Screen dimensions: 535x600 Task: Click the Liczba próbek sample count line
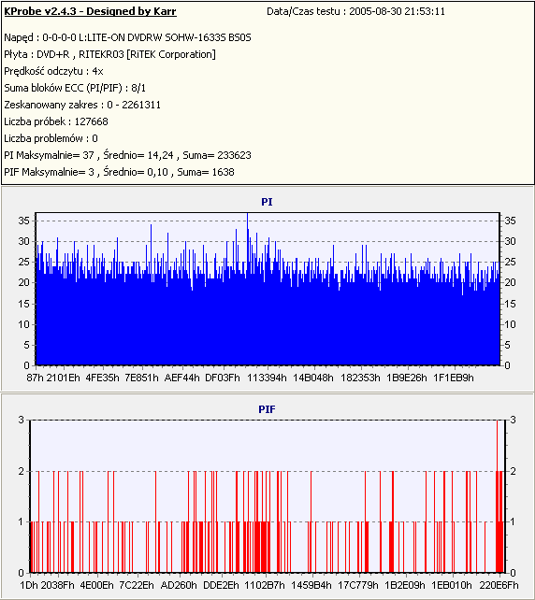56,122
